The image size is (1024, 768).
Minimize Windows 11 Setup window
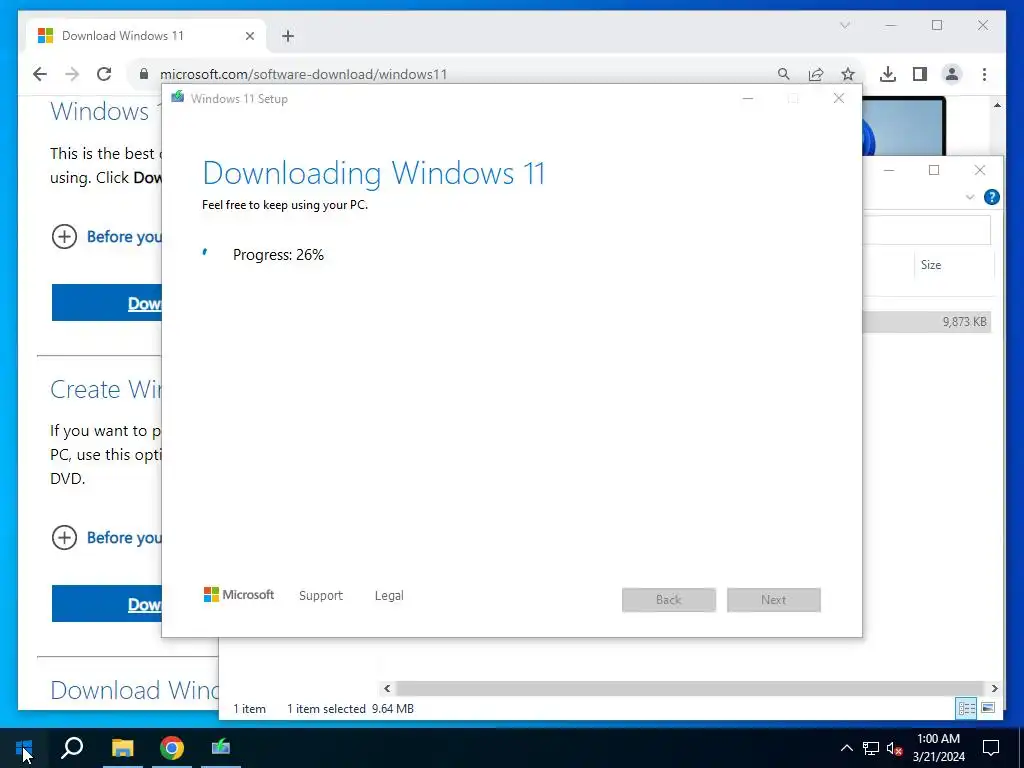coord(748,99)
